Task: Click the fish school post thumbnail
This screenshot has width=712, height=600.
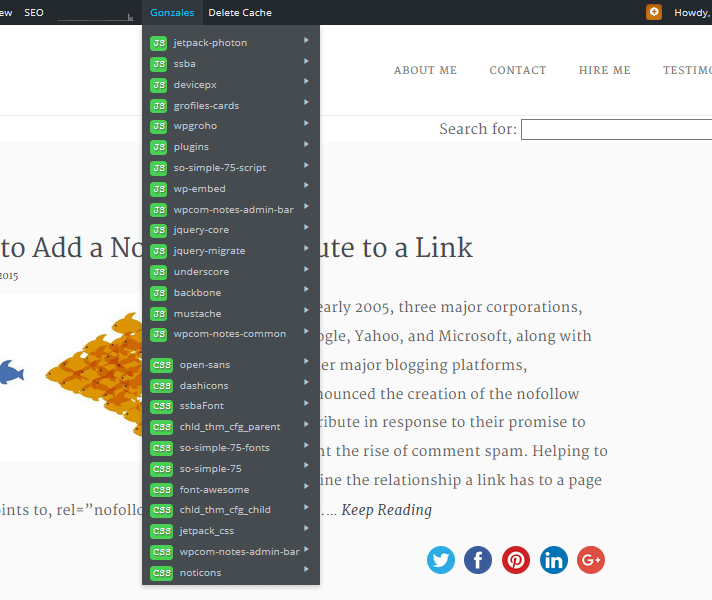Action: [71, 377]
